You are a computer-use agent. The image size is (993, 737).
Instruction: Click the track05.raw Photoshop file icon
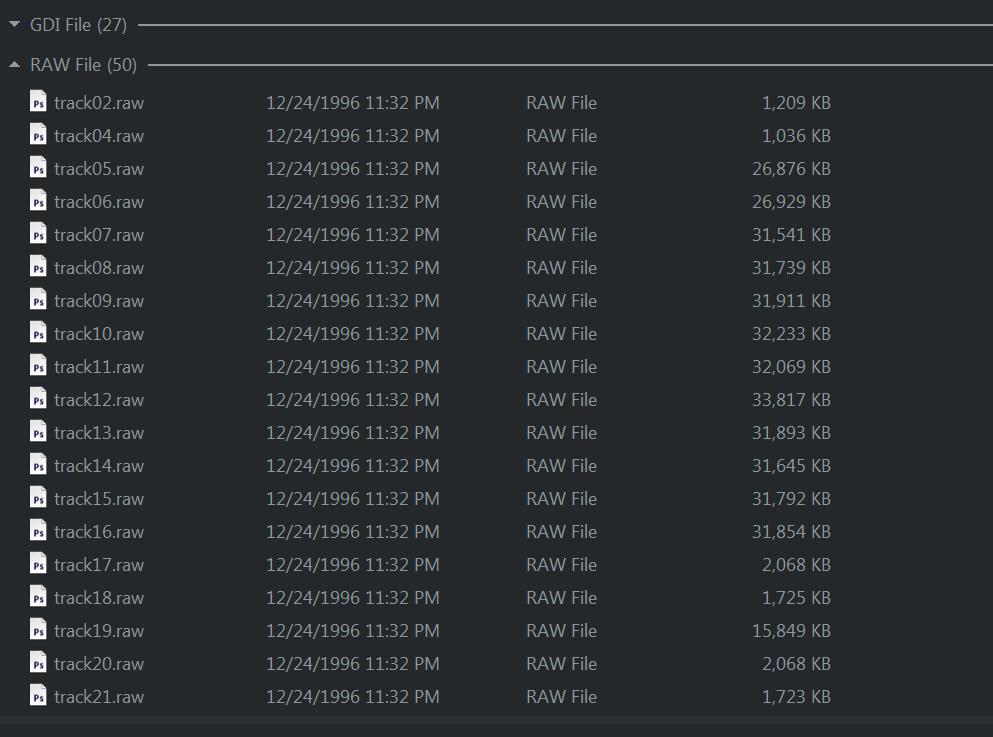pos(38,168)
